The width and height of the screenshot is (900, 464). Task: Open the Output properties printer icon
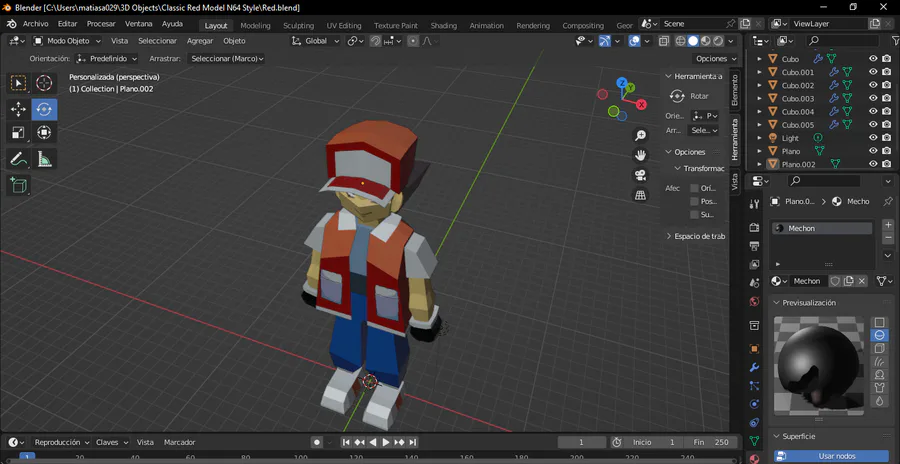755,246
